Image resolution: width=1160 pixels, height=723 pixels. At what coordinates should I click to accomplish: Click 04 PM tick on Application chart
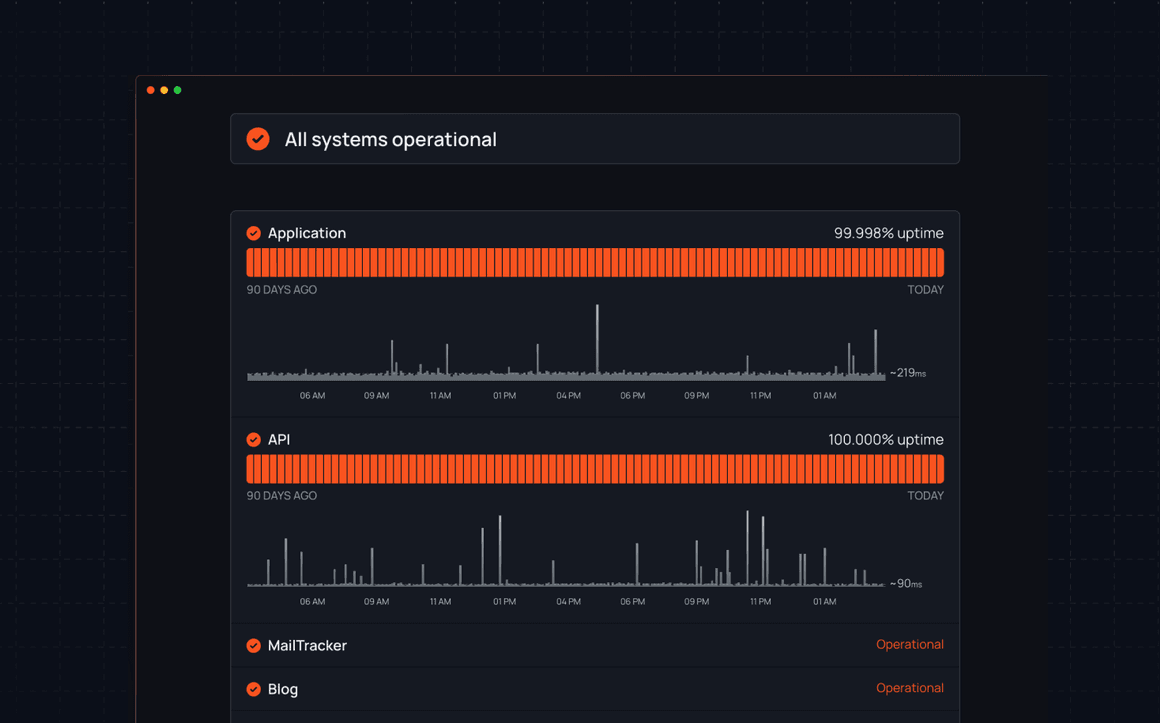568,396
